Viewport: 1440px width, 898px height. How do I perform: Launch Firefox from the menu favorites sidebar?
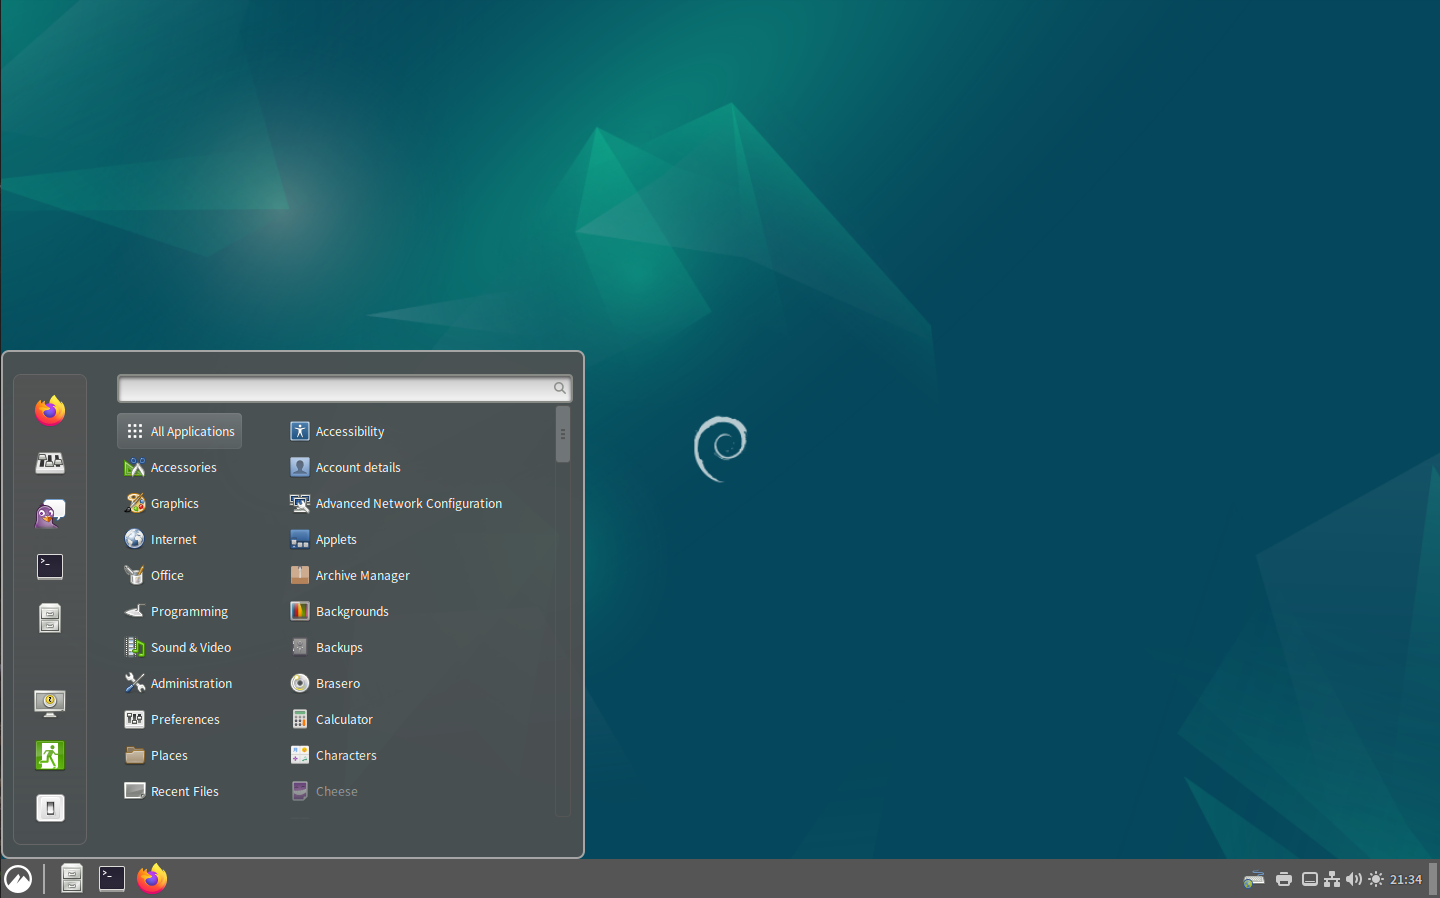click(x=50, y=410)
